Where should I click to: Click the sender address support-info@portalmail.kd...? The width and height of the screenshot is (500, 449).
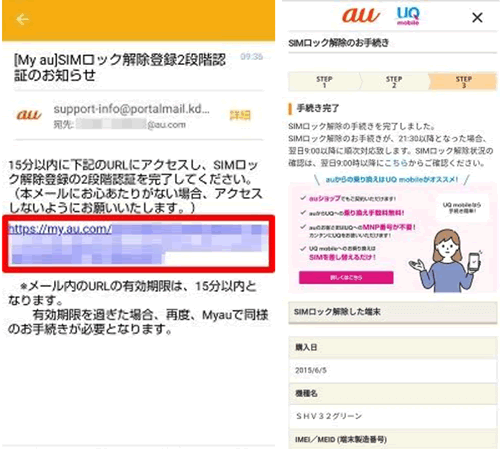pyautogui.click(x=132, y=109)
